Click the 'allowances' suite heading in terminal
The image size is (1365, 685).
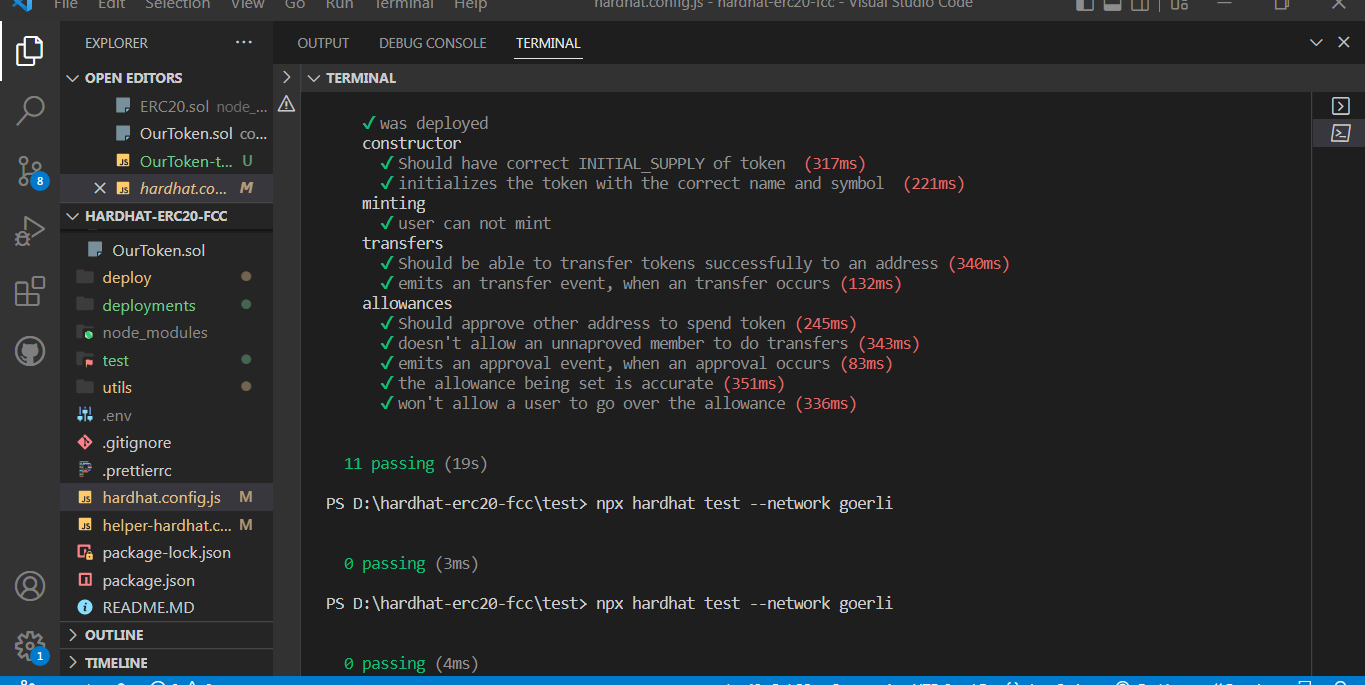click(407, 304)
